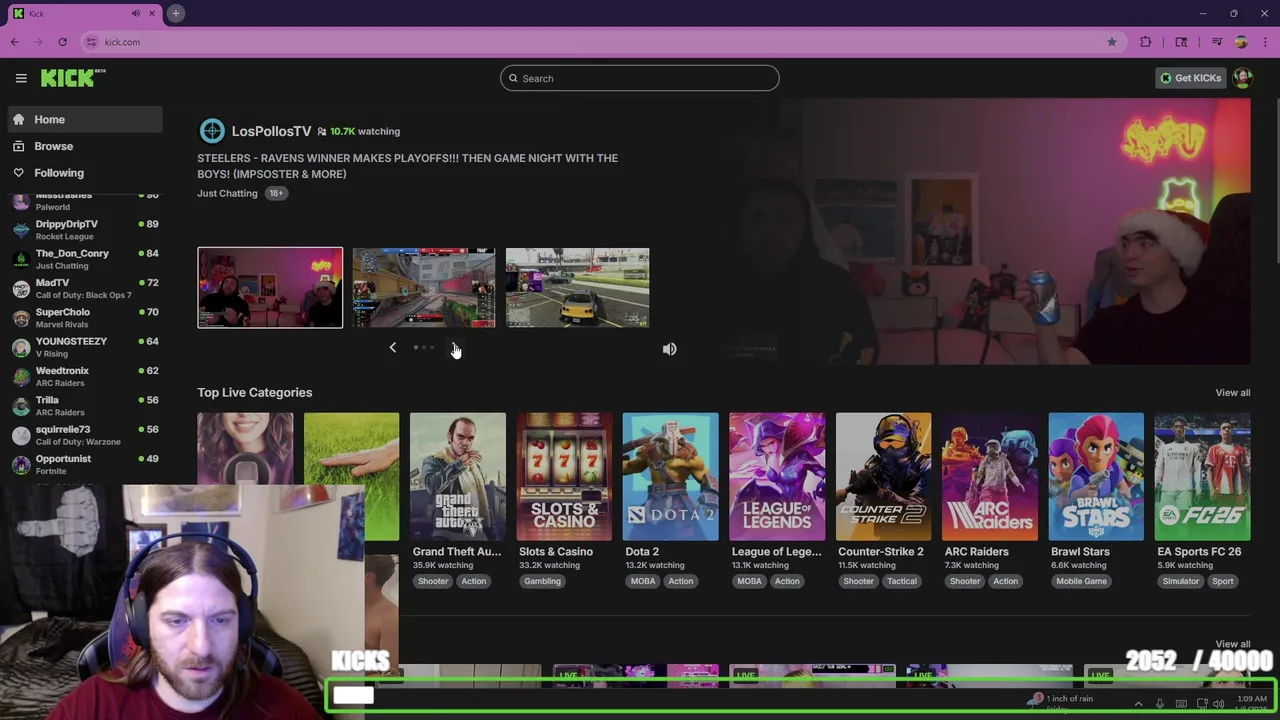The width and height of the screenshot is (1280, 720).
Task: Open DrippyDripTV channel avatar in sidebar
Action: tap(21, 231)
